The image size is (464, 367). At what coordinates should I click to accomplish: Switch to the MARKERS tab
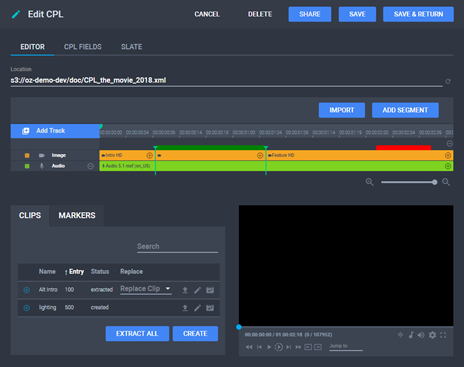(77, 216)
